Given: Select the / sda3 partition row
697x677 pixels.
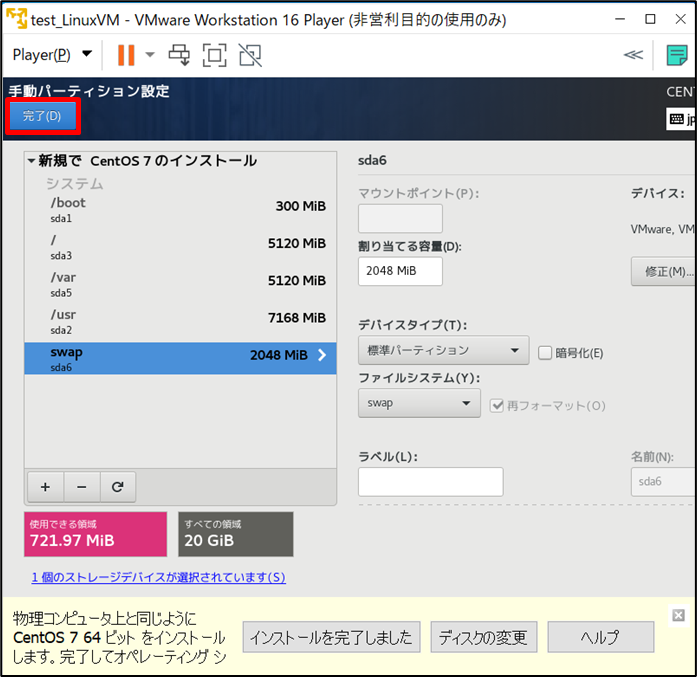Looking at the screenshot, I should pos(180,247).
